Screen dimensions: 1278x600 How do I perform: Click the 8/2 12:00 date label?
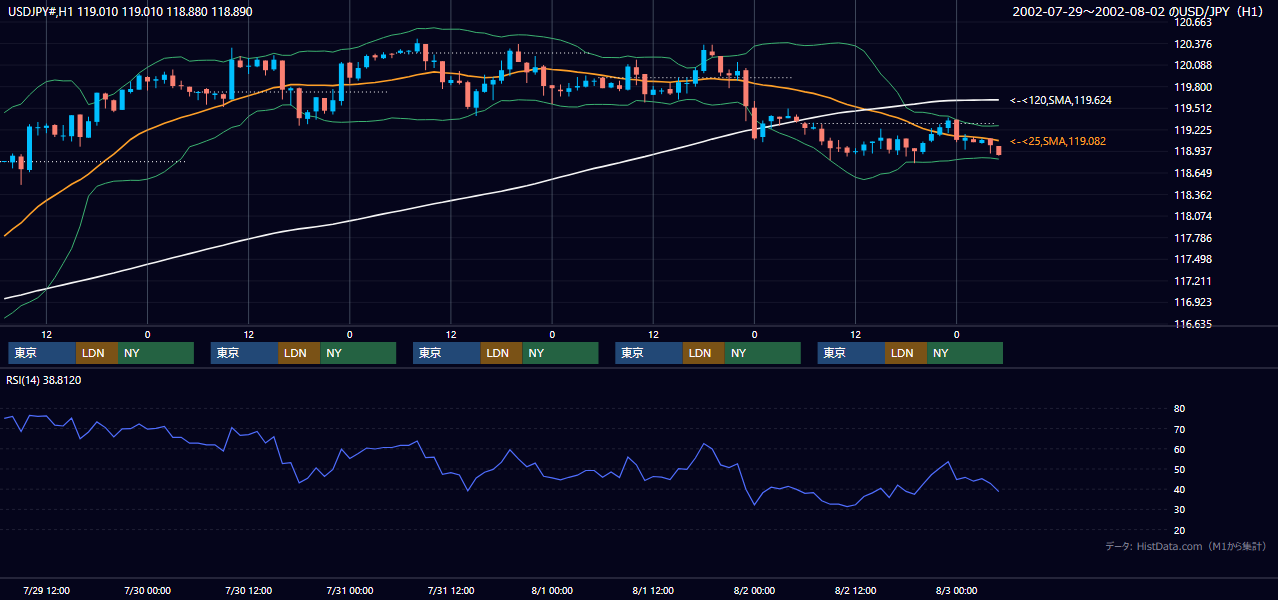855,590
